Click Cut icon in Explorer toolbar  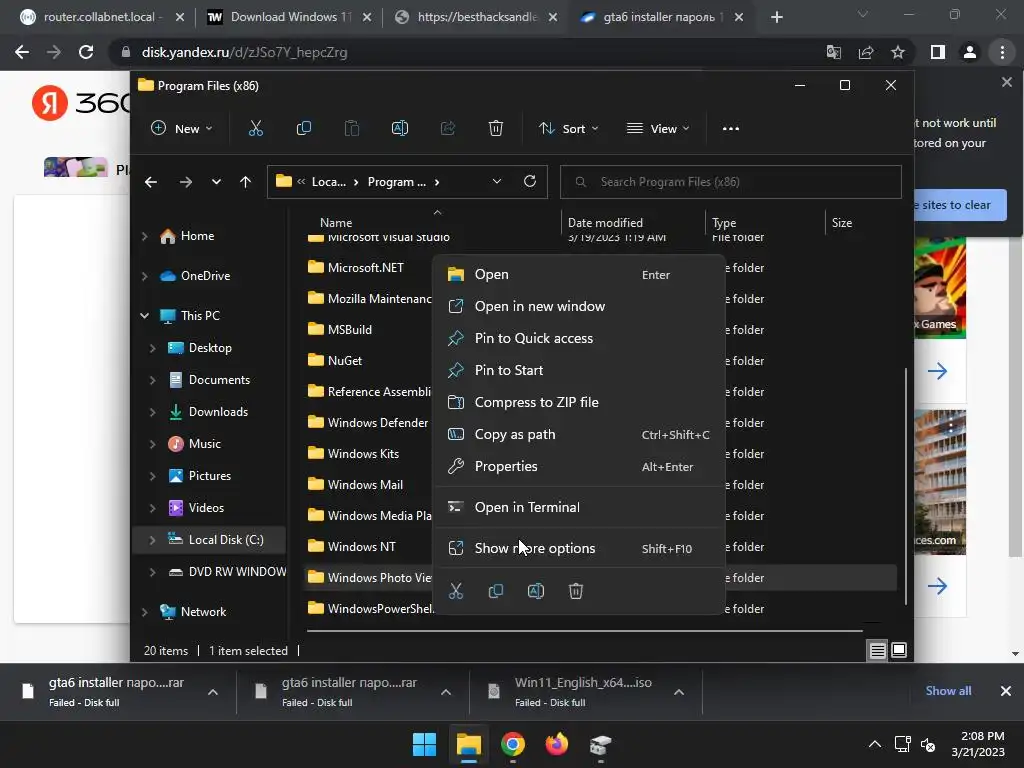pos(255,129)
